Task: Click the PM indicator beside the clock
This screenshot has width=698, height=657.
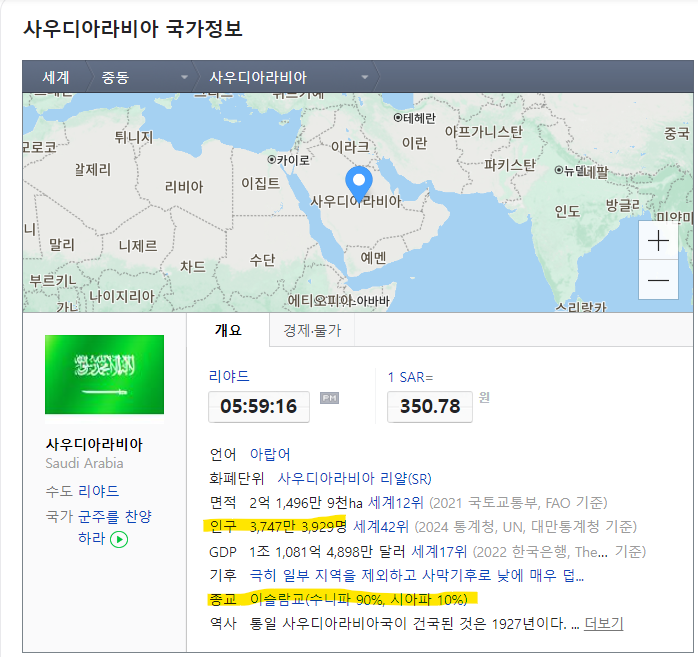Action: 329,398
